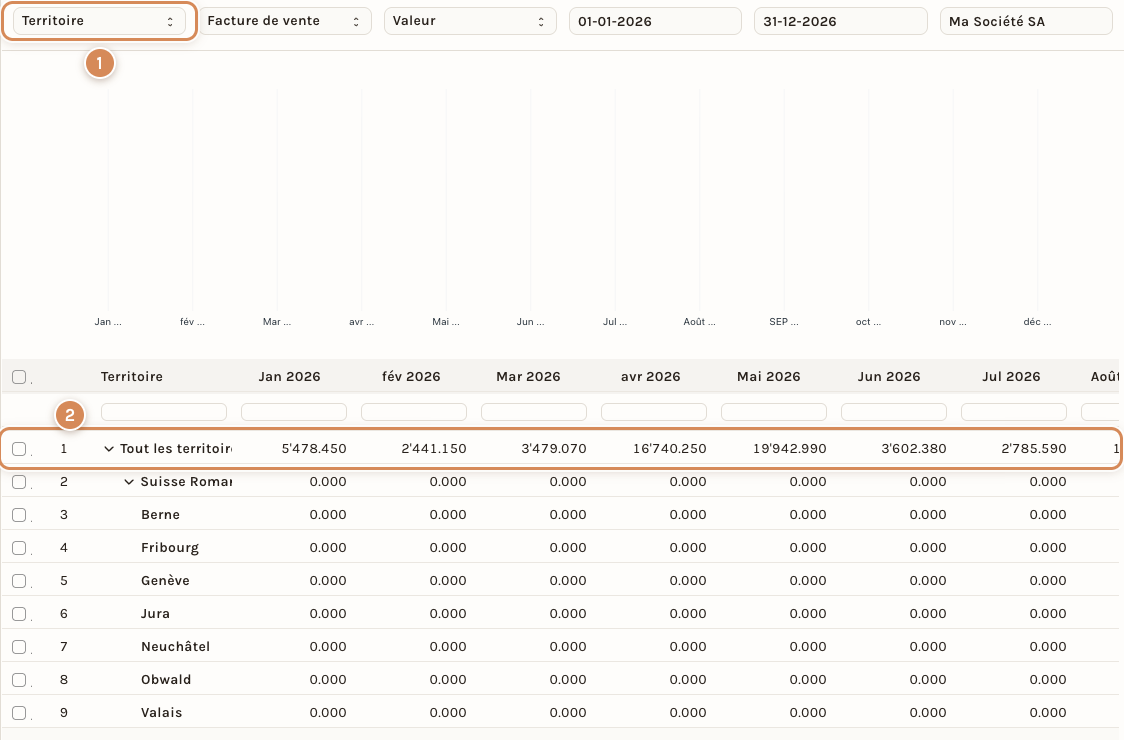Select the Fribourg territory row label
The height and width of the screenshot is (740, 1124).
click(x=170, y=548)
